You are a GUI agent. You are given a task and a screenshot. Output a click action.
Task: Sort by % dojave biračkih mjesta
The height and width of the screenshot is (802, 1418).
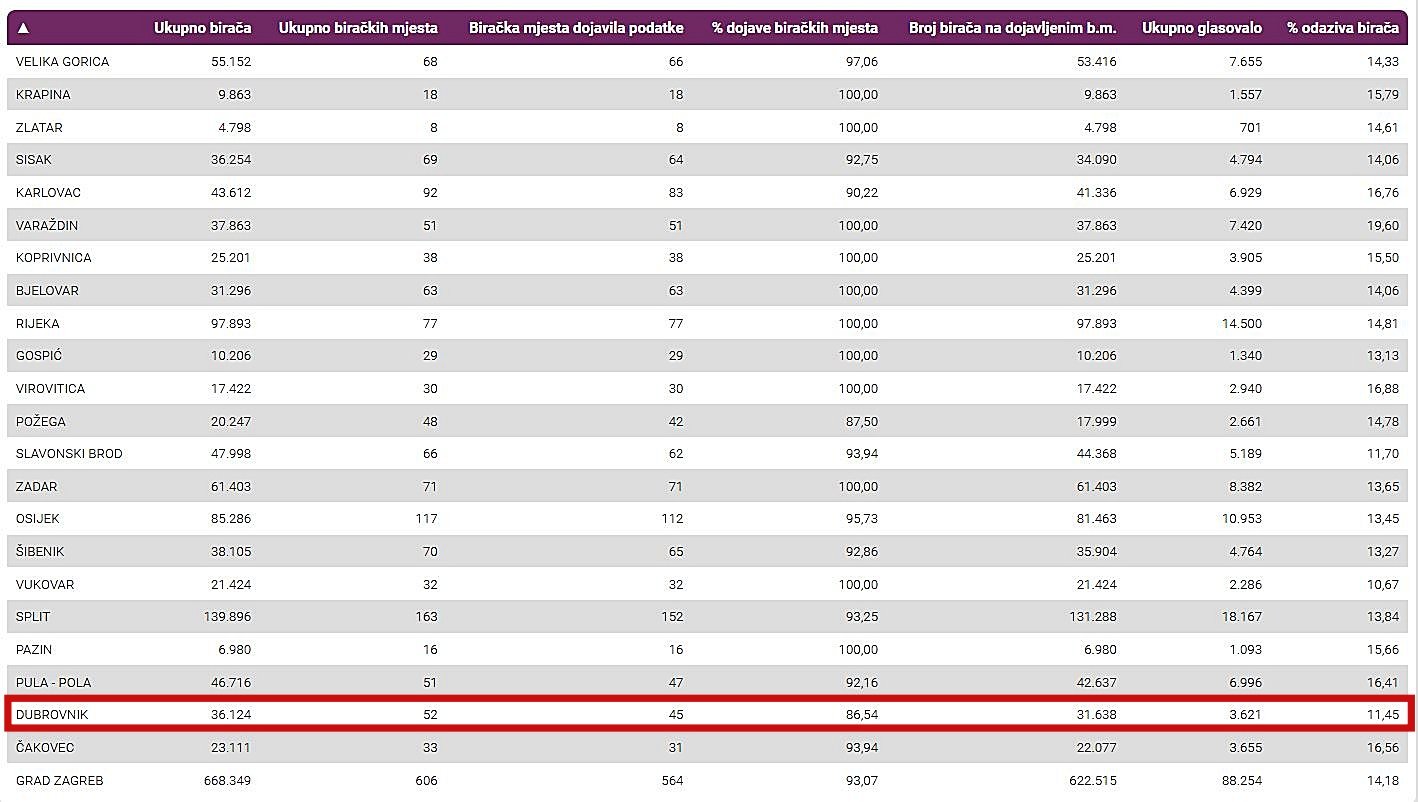click(794, 28)
